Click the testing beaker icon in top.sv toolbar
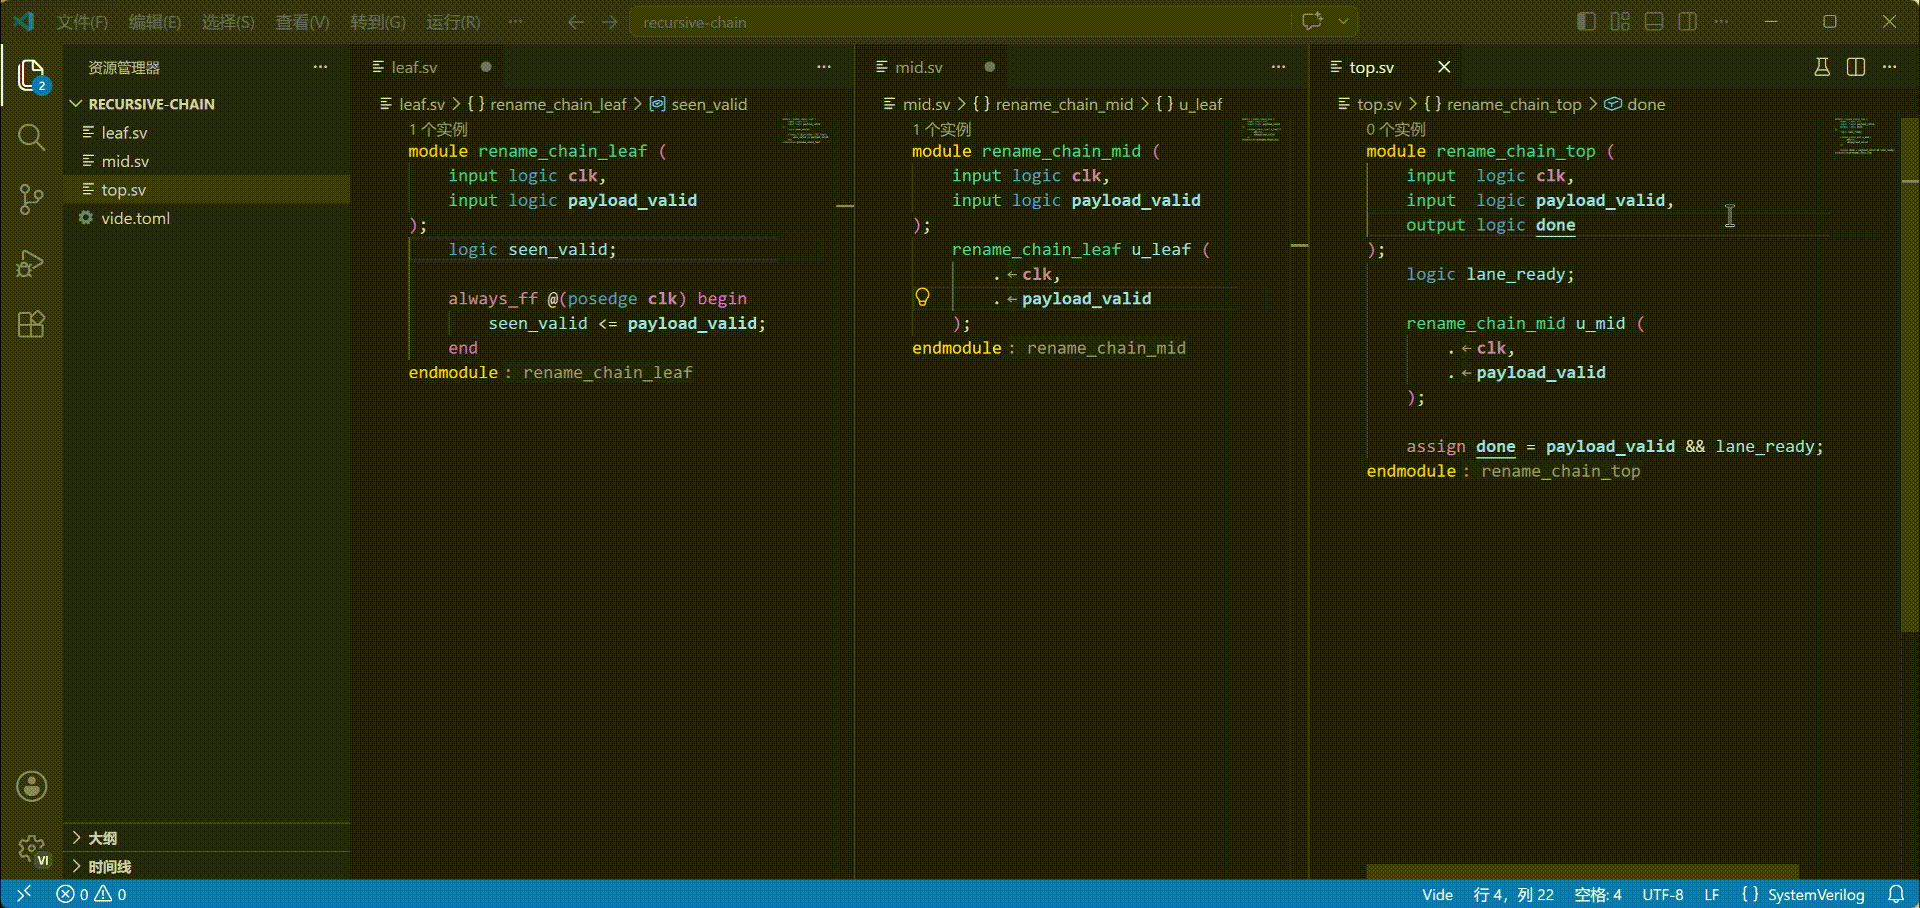This screenshot has width=1920, height=908. tap(1822, 67)
